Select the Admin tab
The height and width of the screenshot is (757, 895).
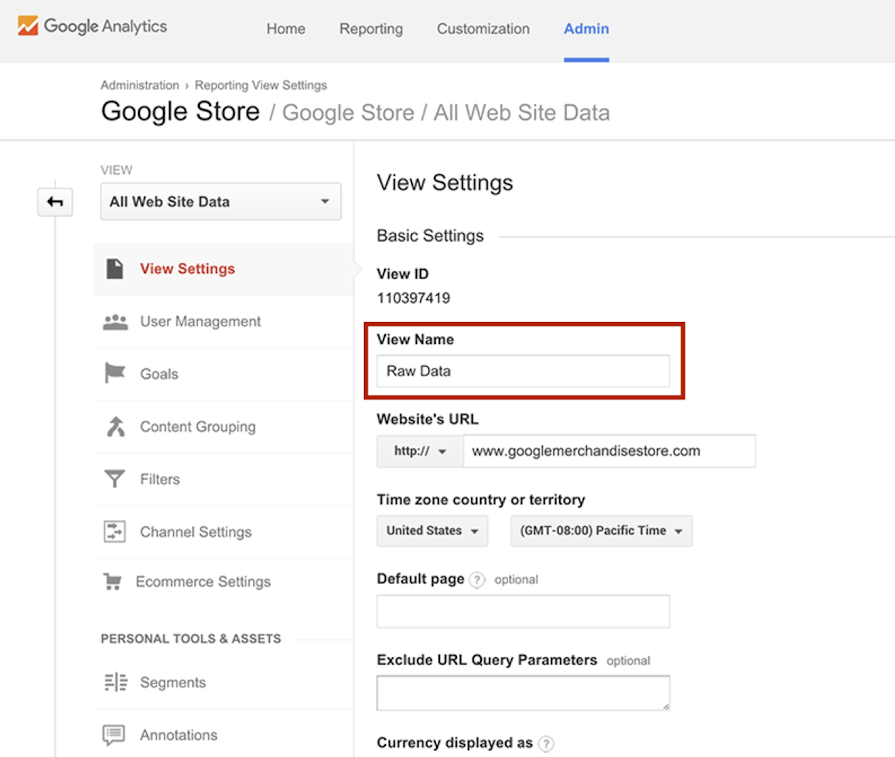click(x=586, y=29)
